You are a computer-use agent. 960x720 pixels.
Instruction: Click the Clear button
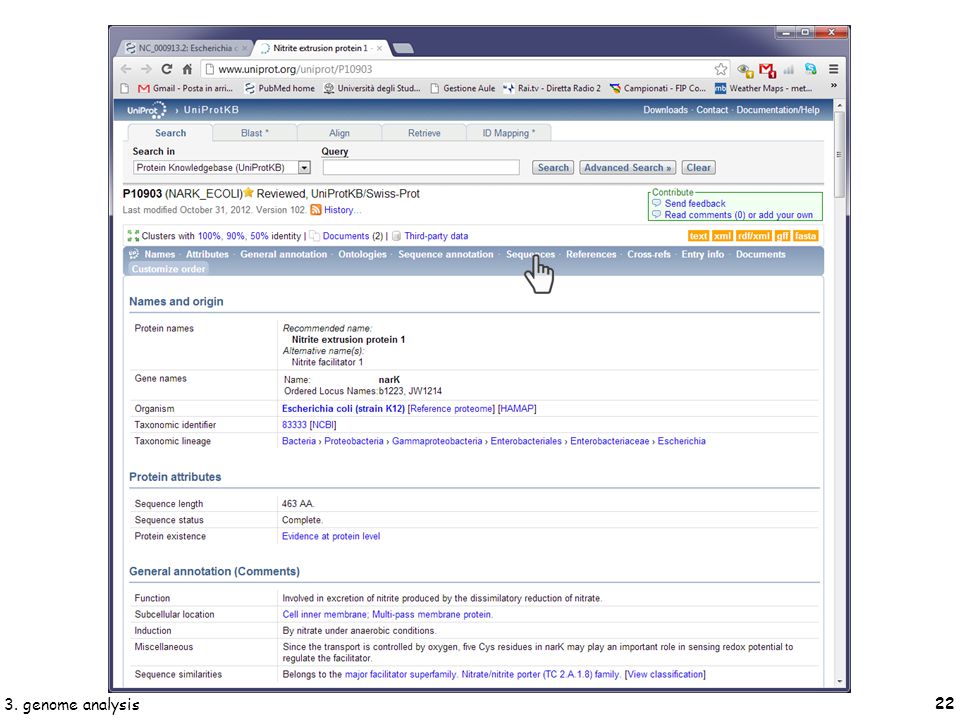click(698, 167)
